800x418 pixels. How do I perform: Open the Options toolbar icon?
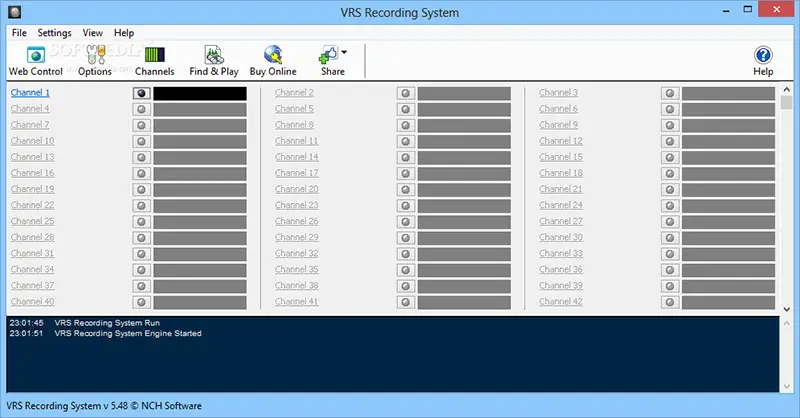tap(95, 55)
